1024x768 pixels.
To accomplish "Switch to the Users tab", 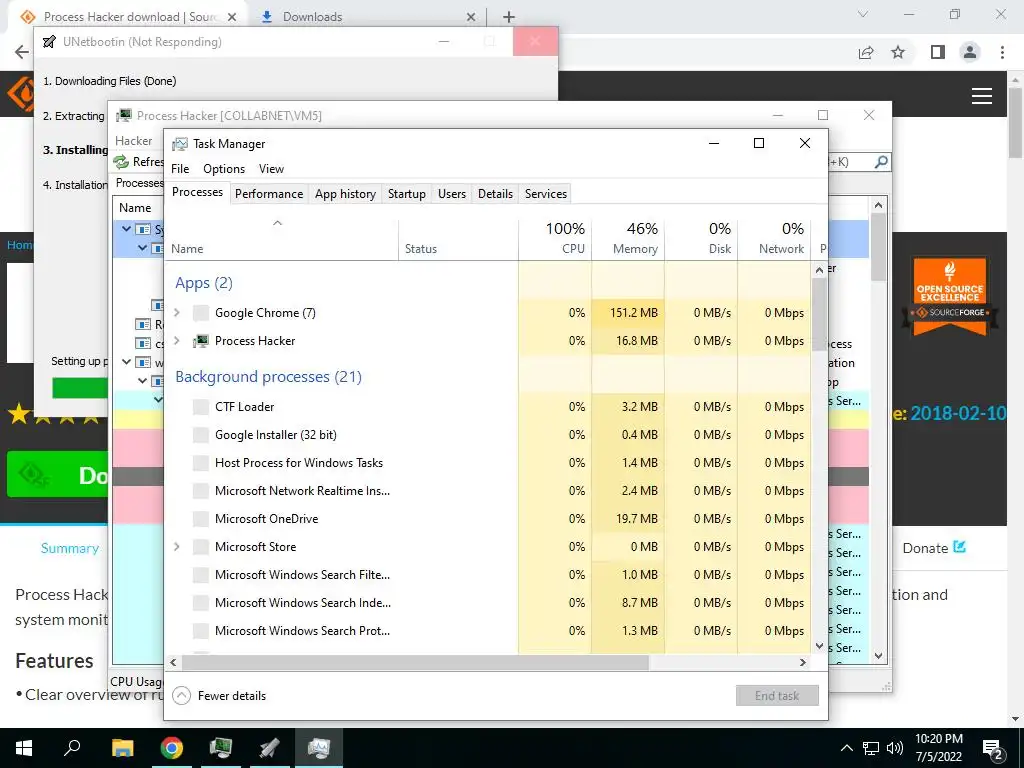I will point(452,194).
